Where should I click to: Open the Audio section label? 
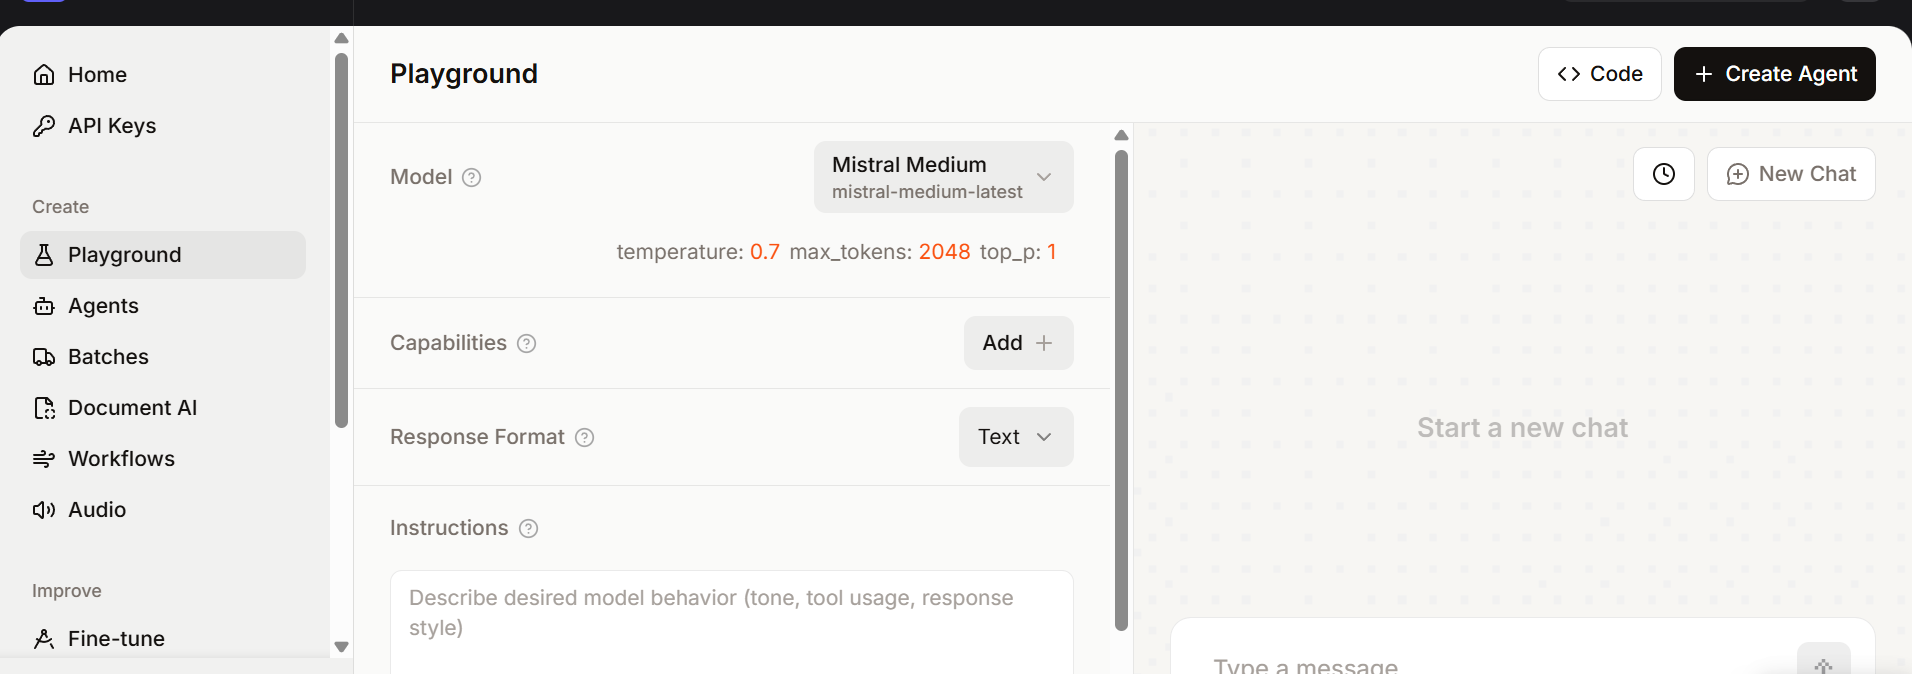coord(97,510)
